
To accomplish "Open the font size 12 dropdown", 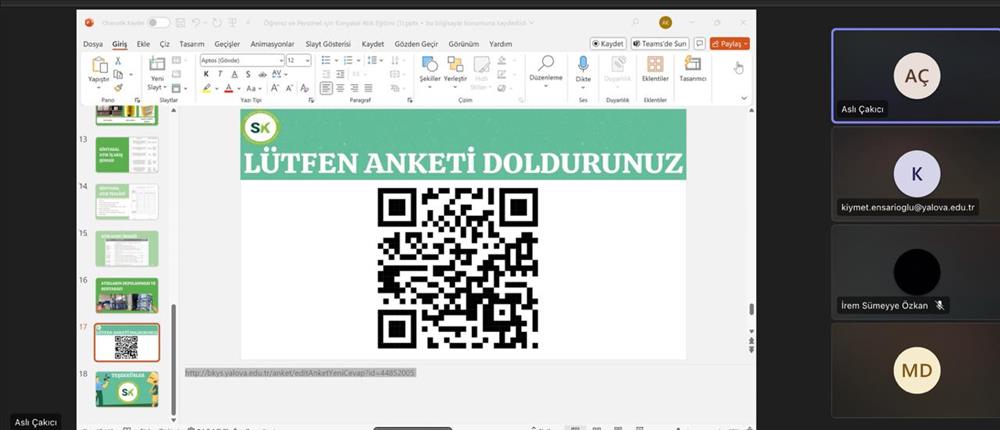I will tap(308, 60).
